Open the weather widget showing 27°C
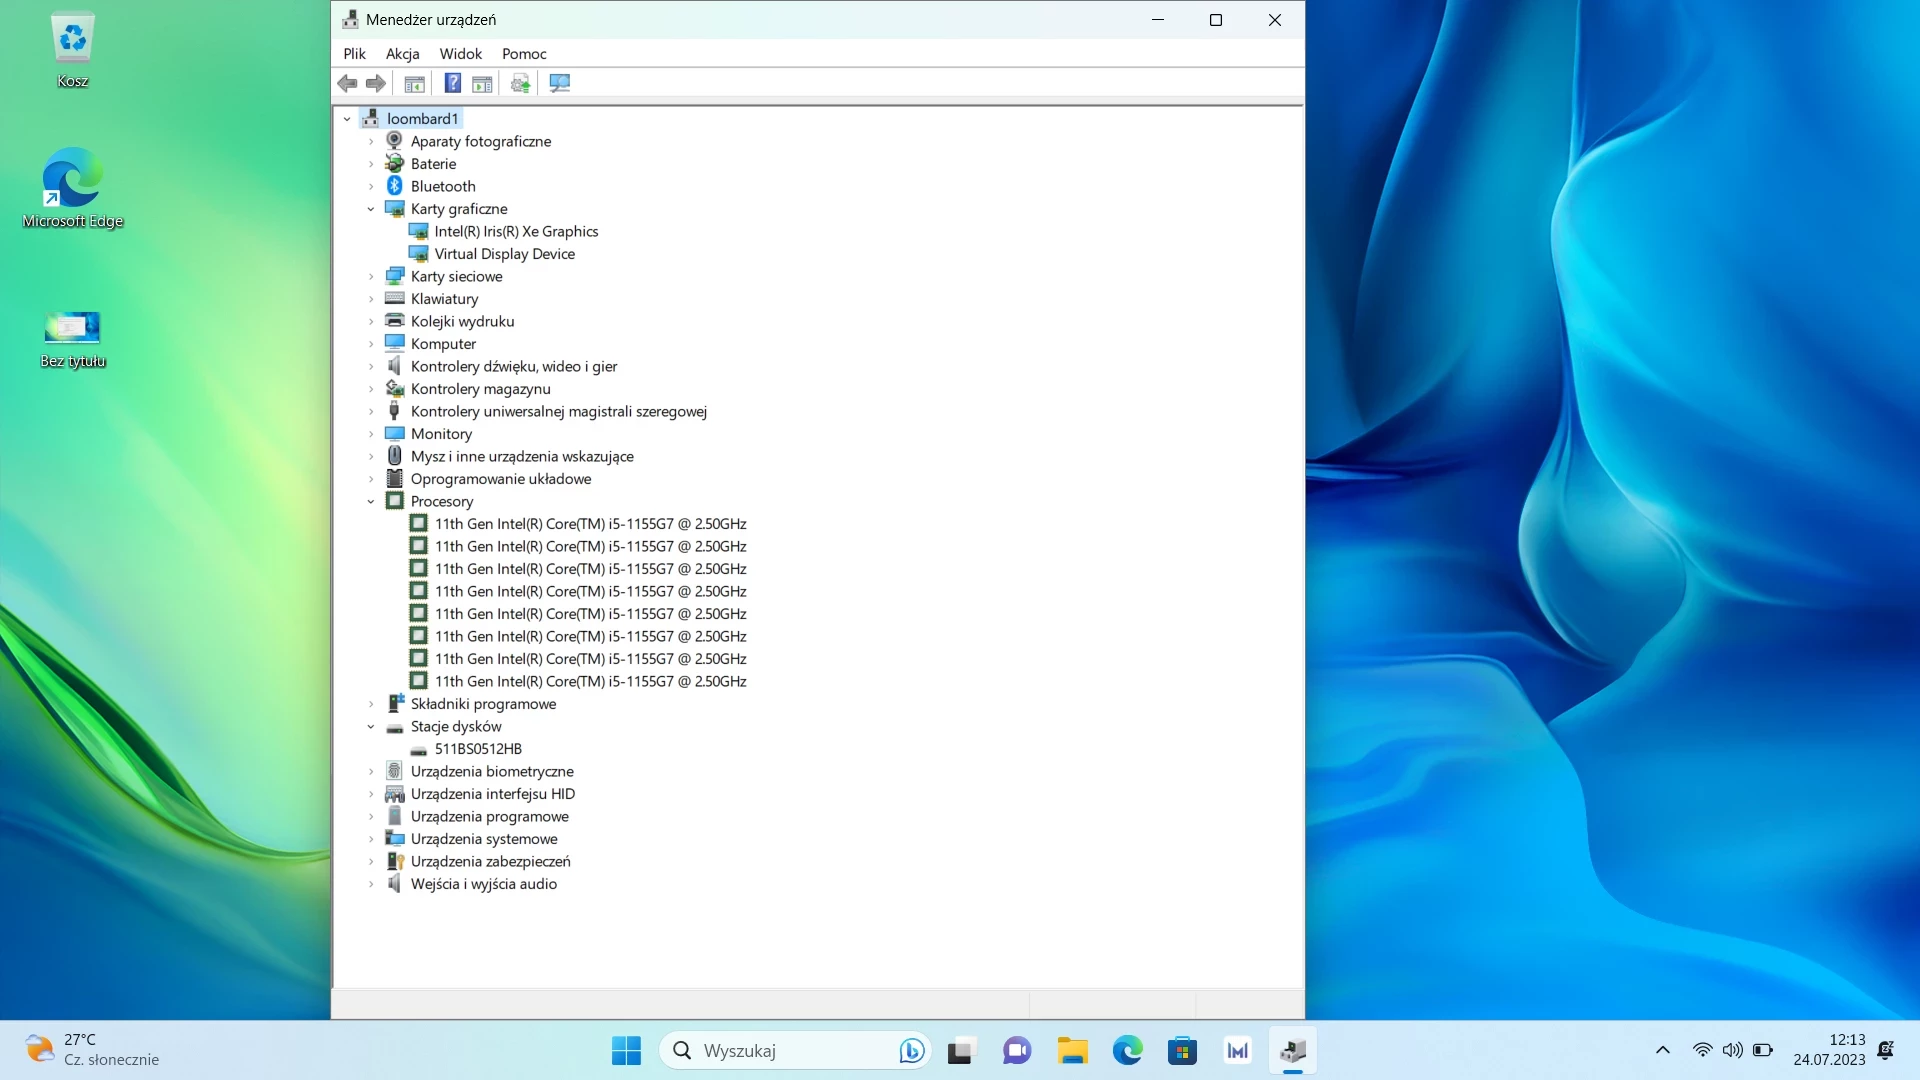This screenshot has width=1920, height=1080. point(92,1050)
